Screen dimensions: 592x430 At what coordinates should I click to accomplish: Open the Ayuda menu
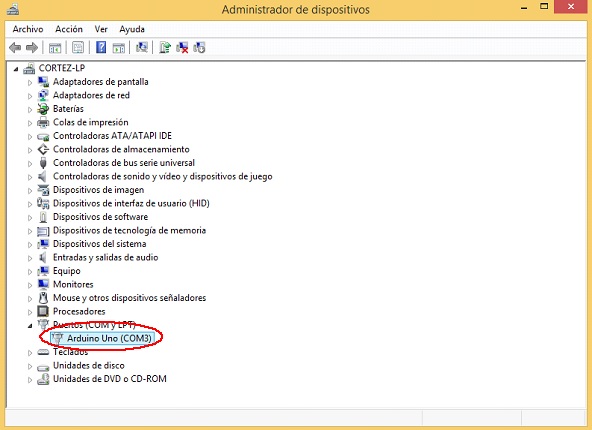coord(132,29)
